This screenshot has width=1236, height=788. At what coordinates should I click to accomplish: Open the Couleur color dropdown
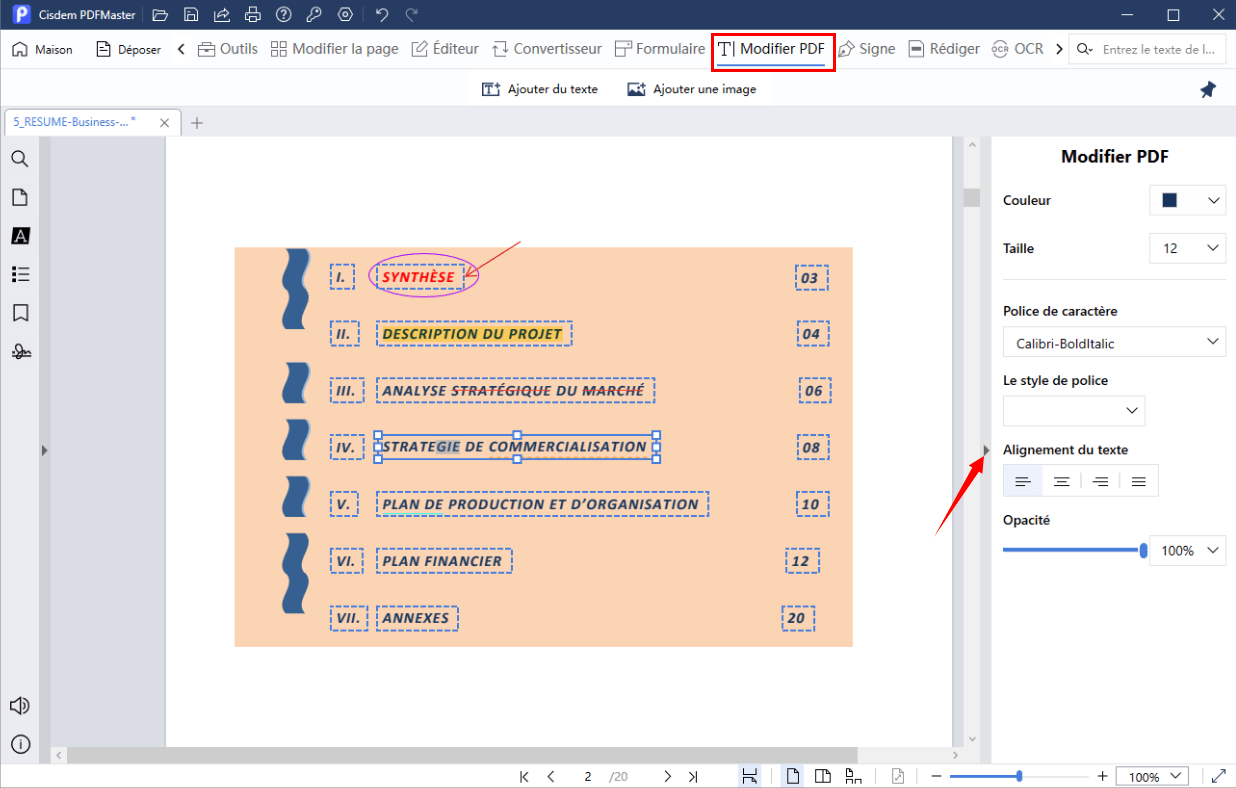point(1188,201)
